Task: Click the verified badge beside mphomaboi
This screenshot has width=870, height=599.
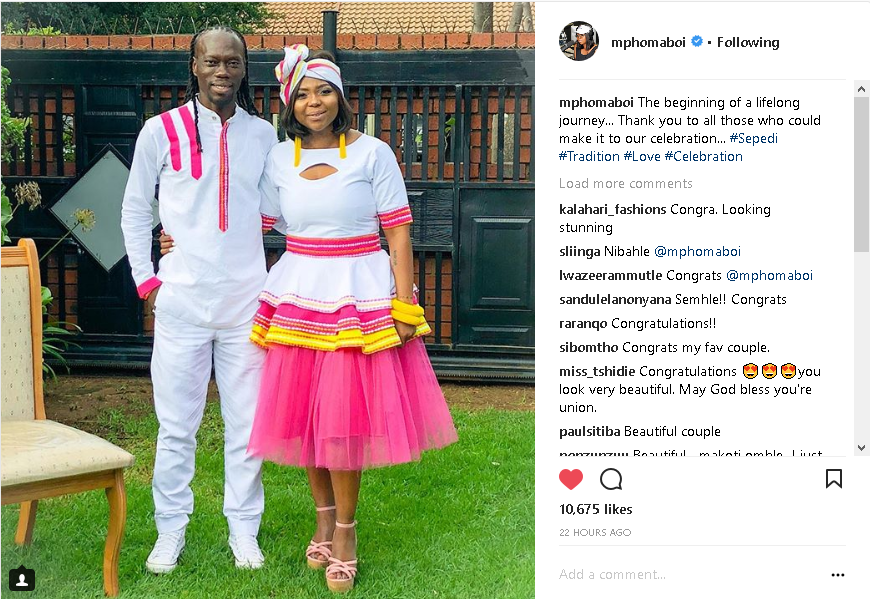Action: coord(697,42)
